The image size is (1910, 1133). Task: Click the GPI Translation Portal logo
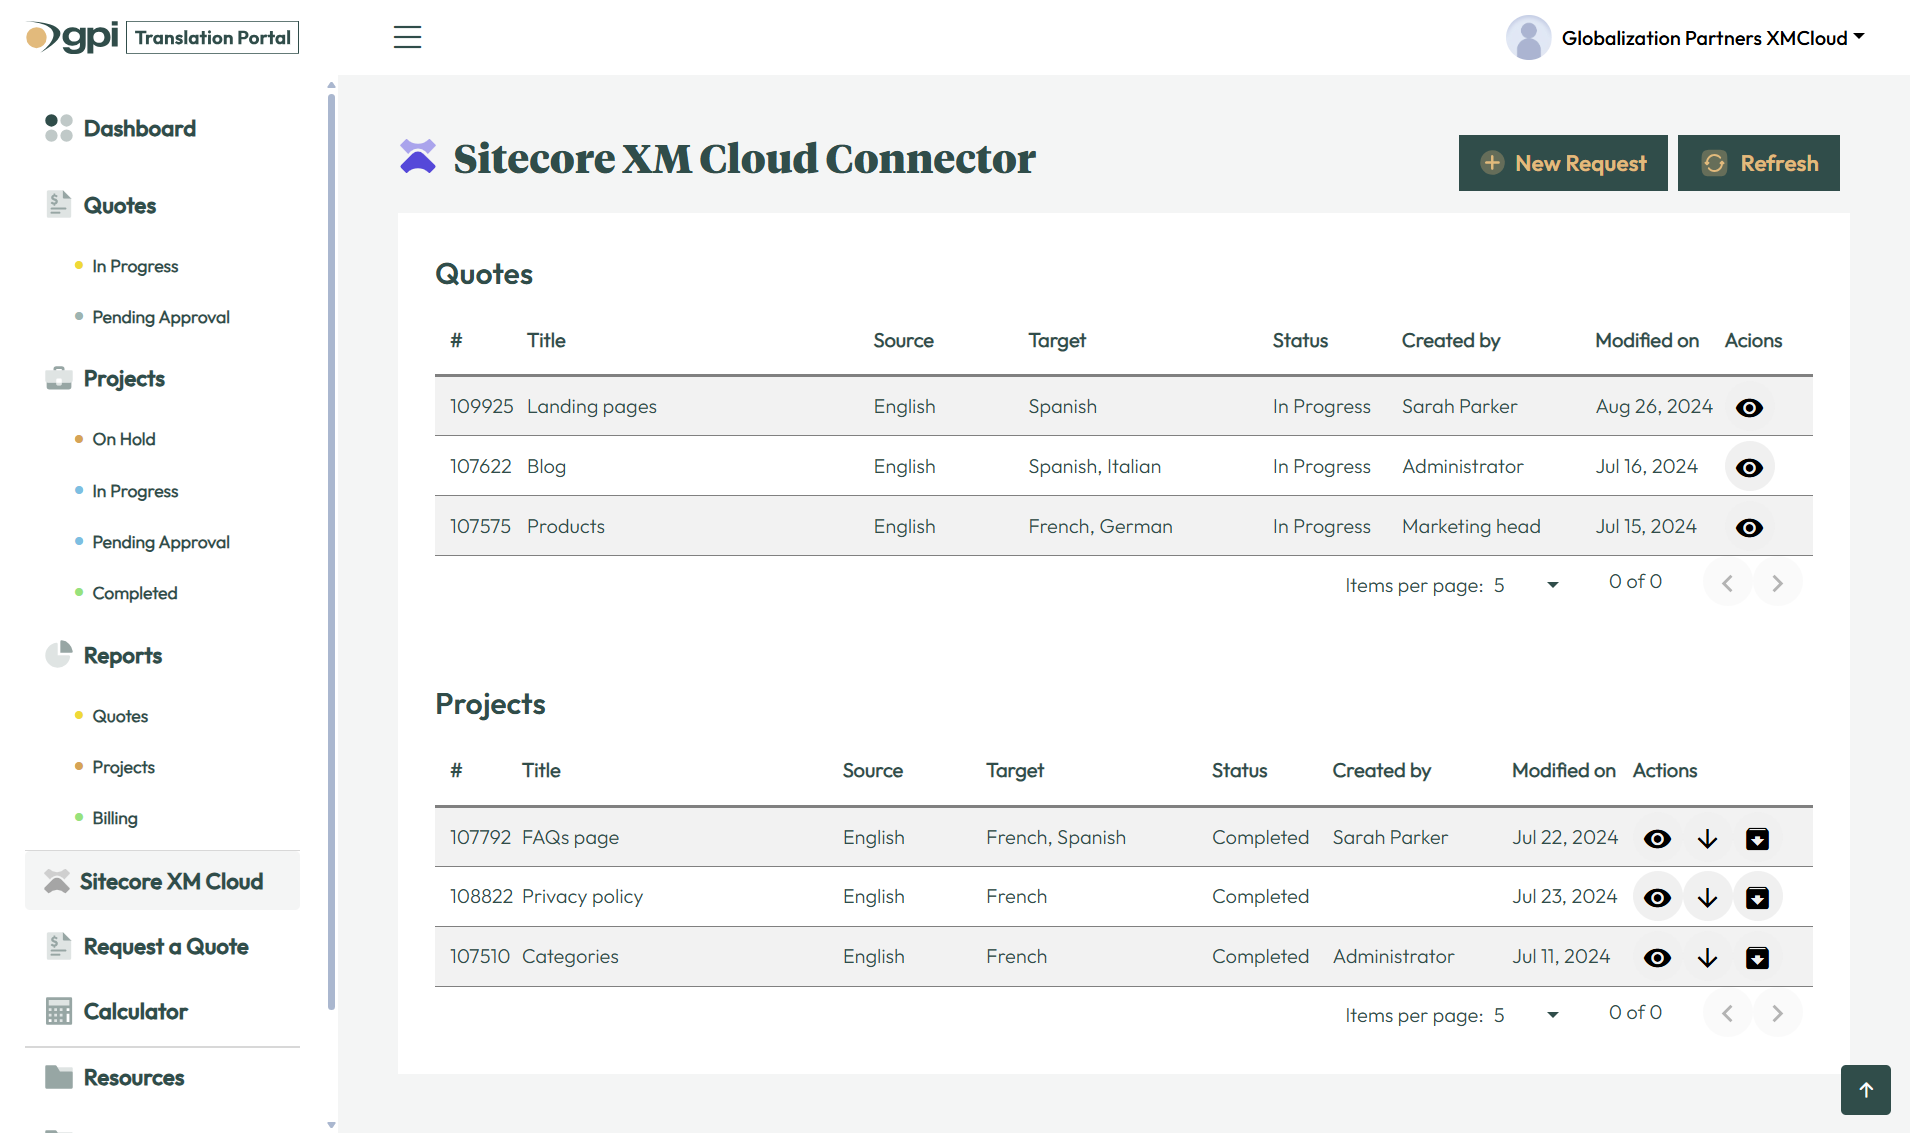[x=158, y=36]
